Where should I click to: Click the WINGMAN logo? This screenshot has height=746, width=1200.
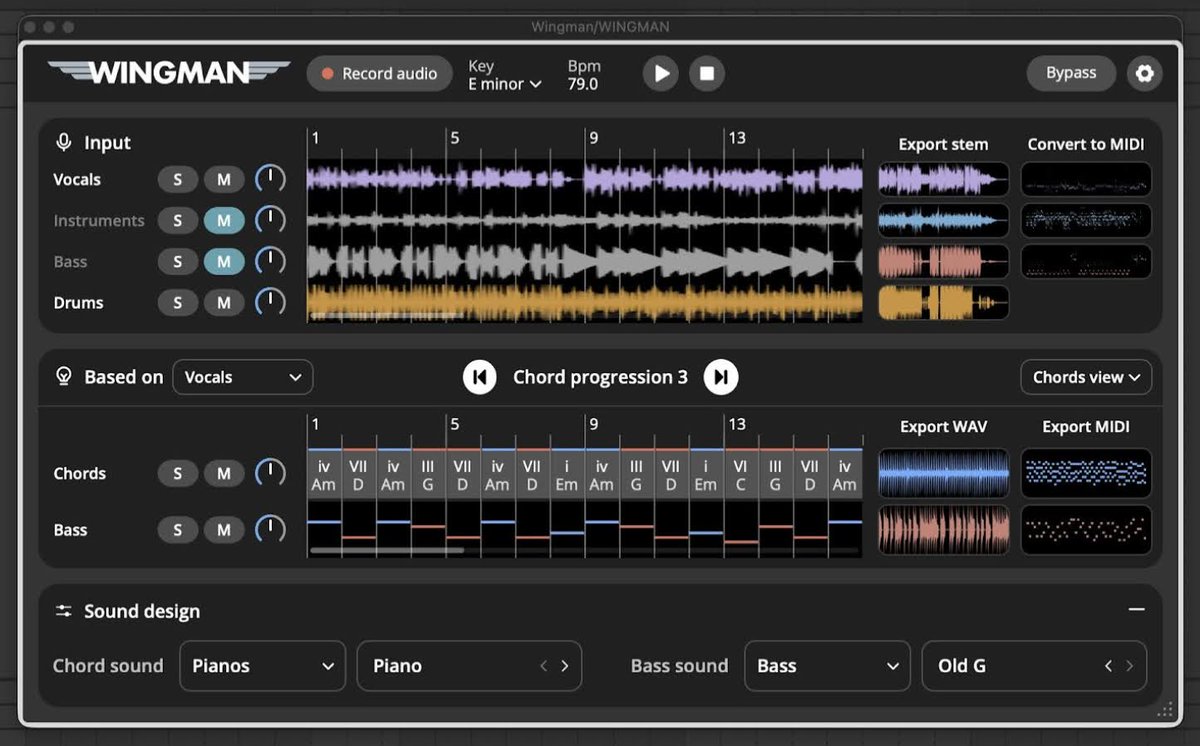[169, 72]
